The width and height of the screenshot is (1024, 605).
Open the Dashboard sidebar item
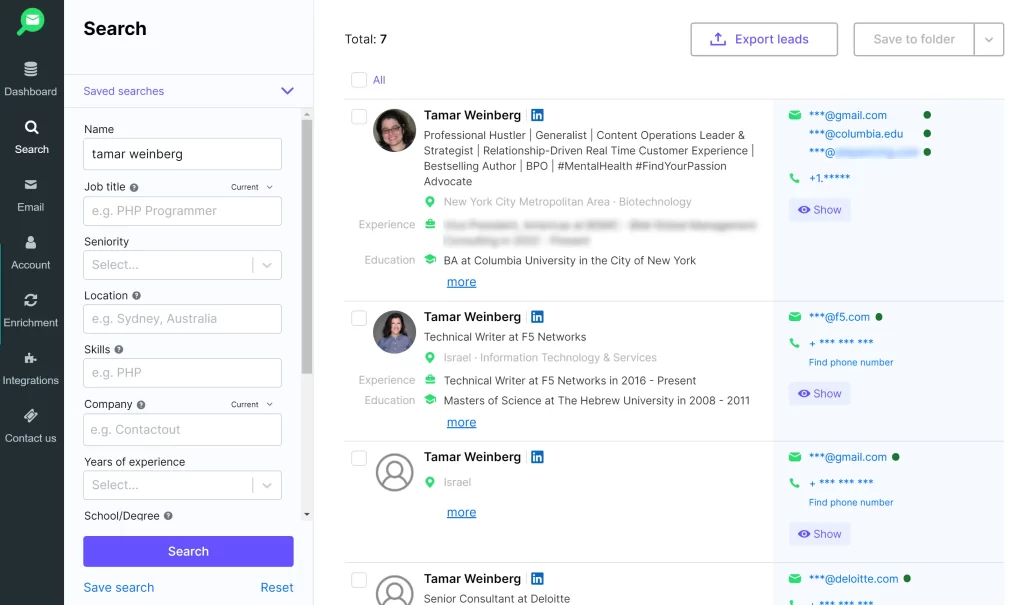[31, 78]
